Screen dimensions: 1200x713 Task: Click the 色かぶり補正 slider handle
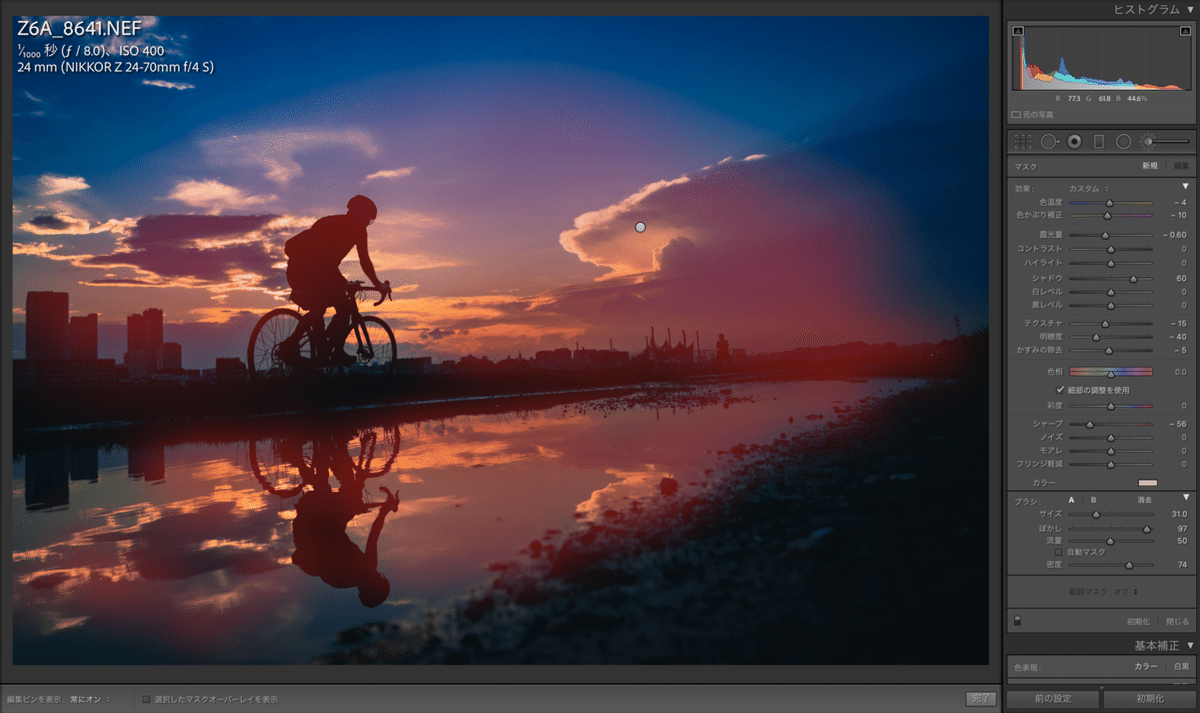1107,215
